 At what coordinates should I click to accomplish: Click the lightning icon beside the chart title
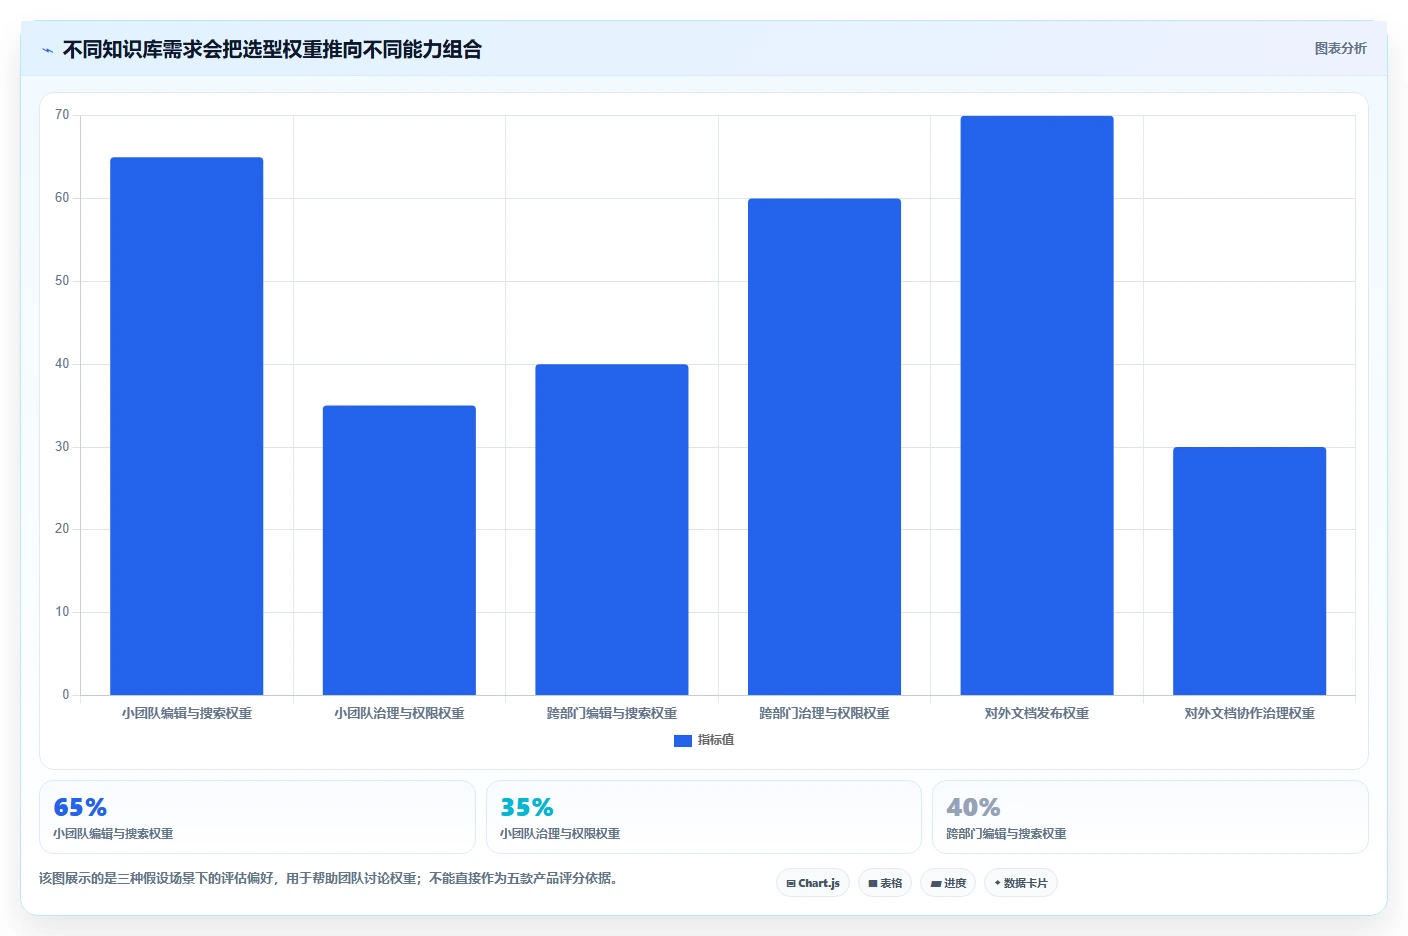pyautogui.click(x=47, y=50)
